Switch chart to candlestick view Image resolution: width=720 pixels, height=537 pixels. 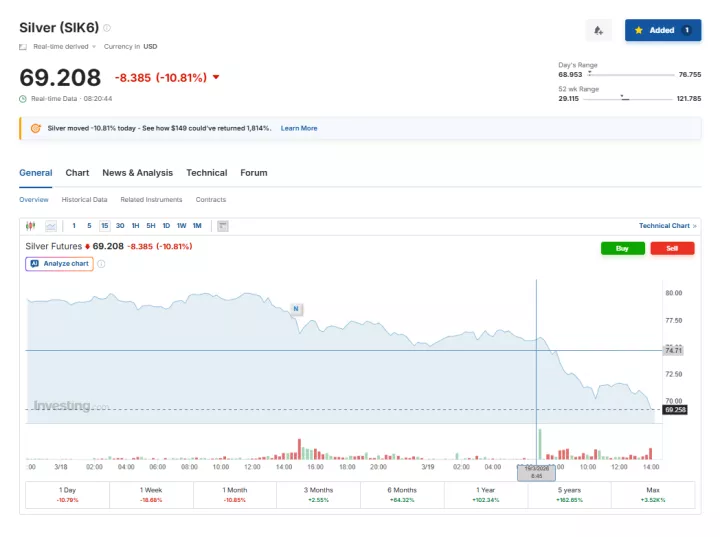(30, 226)
